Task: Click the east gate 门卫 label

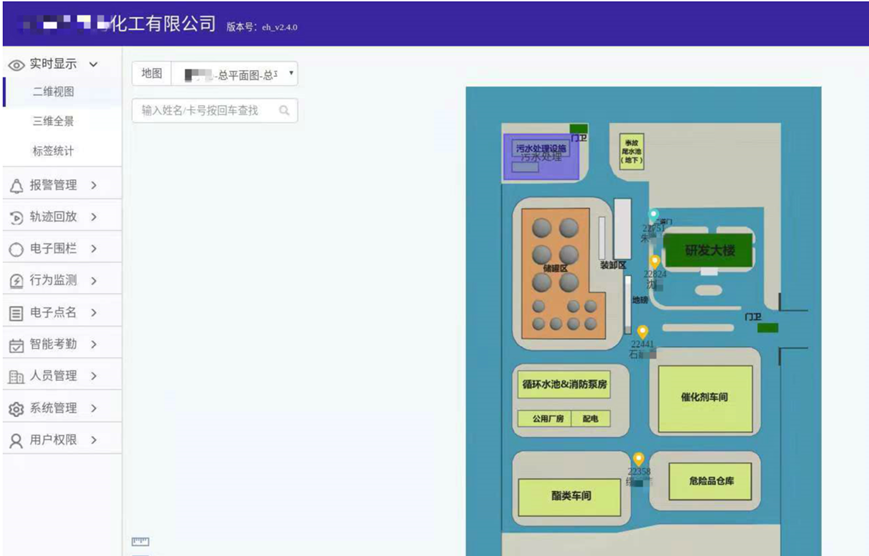Action: tap(753, 317)
